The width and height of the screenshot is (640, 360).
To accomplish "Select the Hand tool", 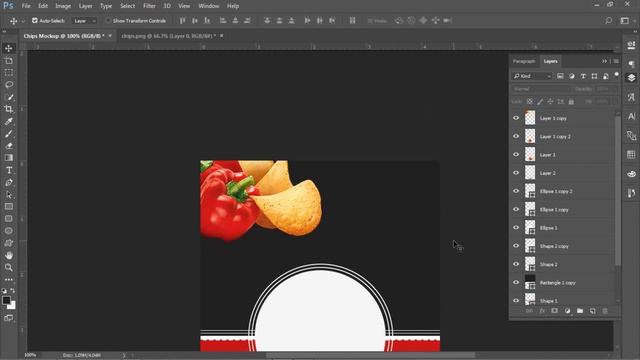I will coord(9,256).
